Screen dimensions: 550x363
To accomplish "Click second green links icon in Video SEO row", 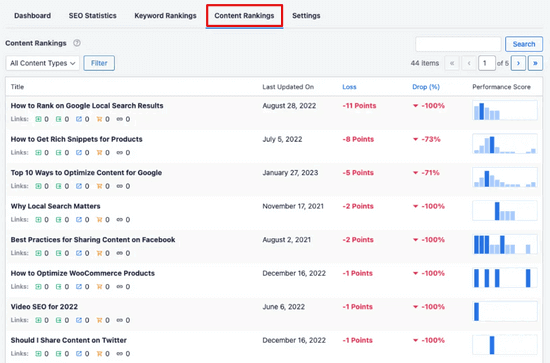I will [x=59, y=320].
